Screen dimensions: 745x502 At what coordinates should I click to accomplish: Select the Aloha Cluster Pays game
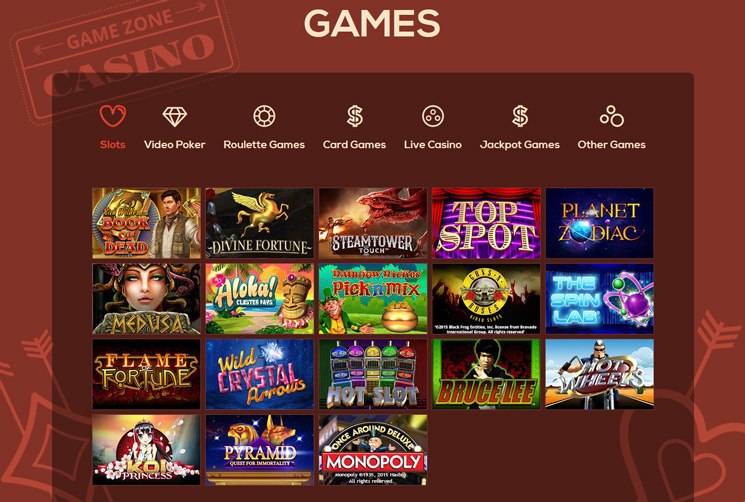point(259,299)
